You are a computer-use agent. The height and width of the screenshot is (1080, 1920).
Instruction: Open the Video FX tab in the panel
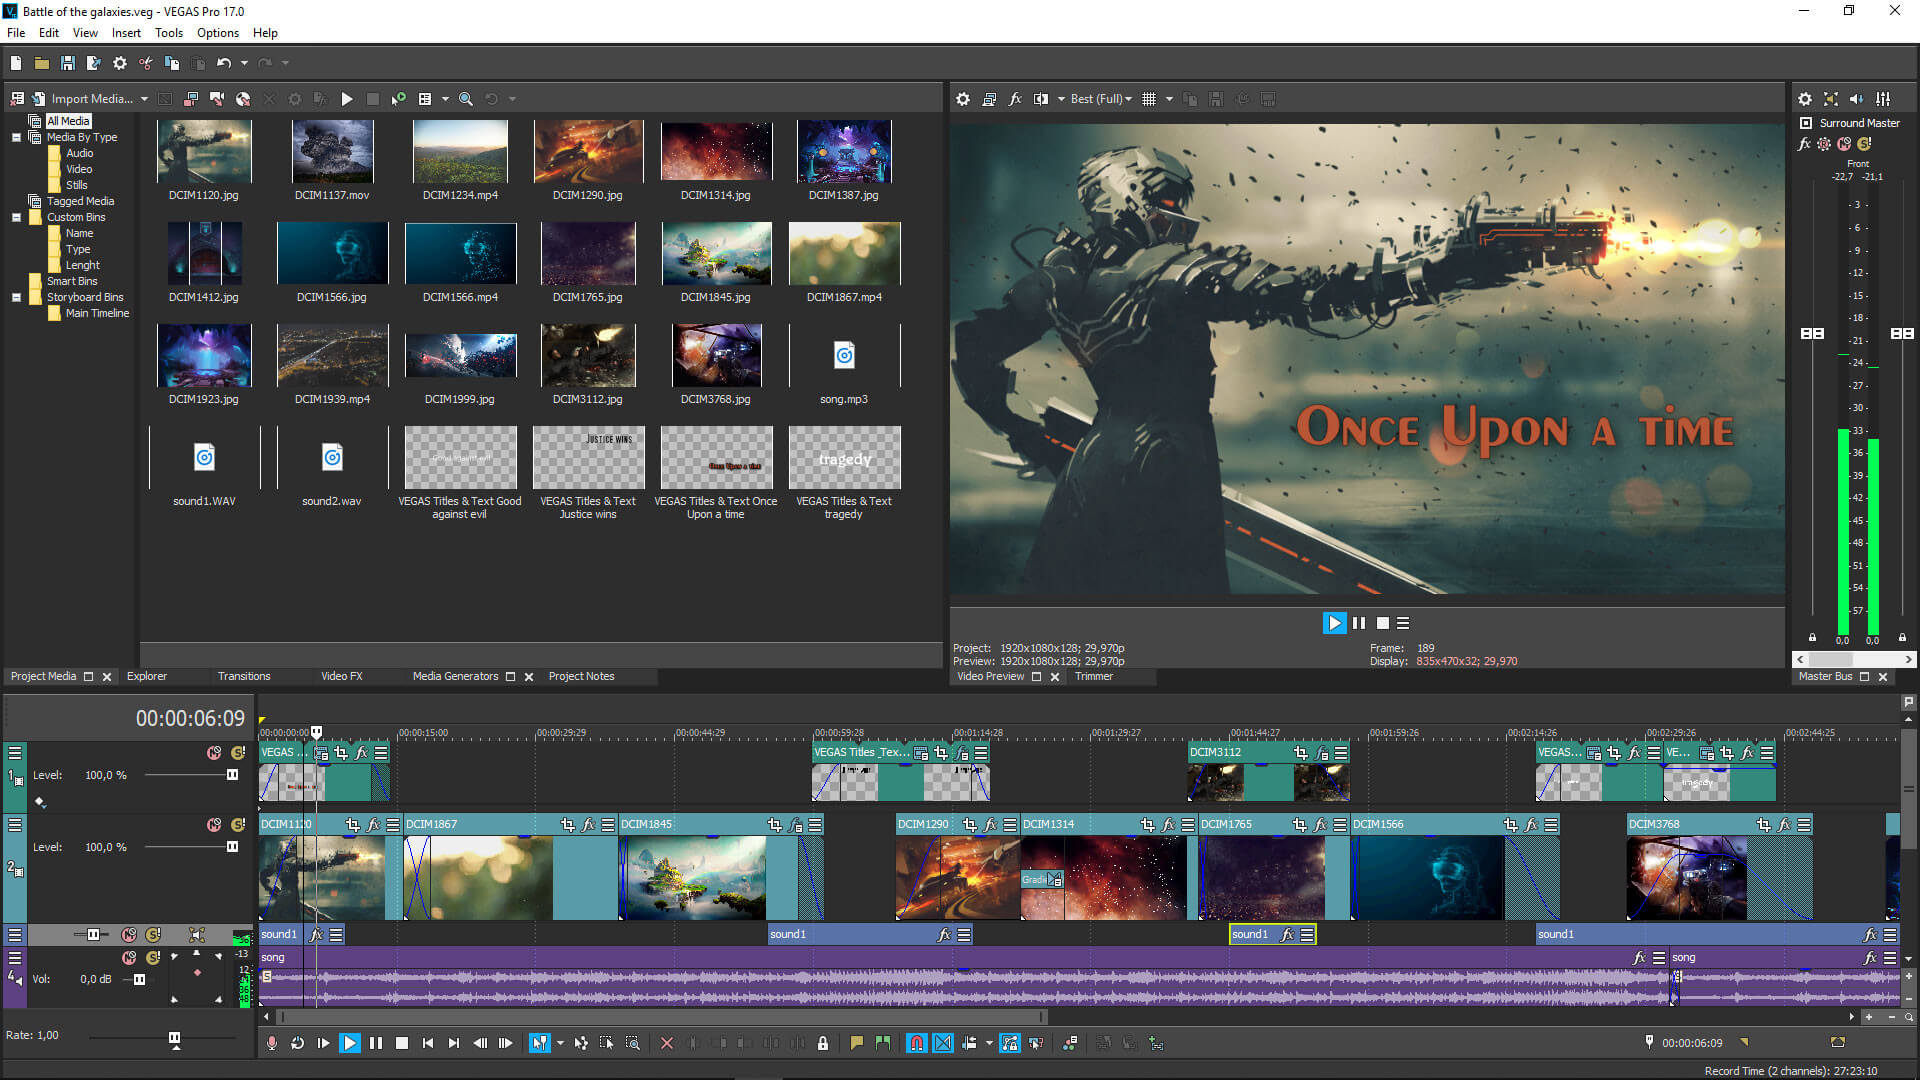click(340, 675)
